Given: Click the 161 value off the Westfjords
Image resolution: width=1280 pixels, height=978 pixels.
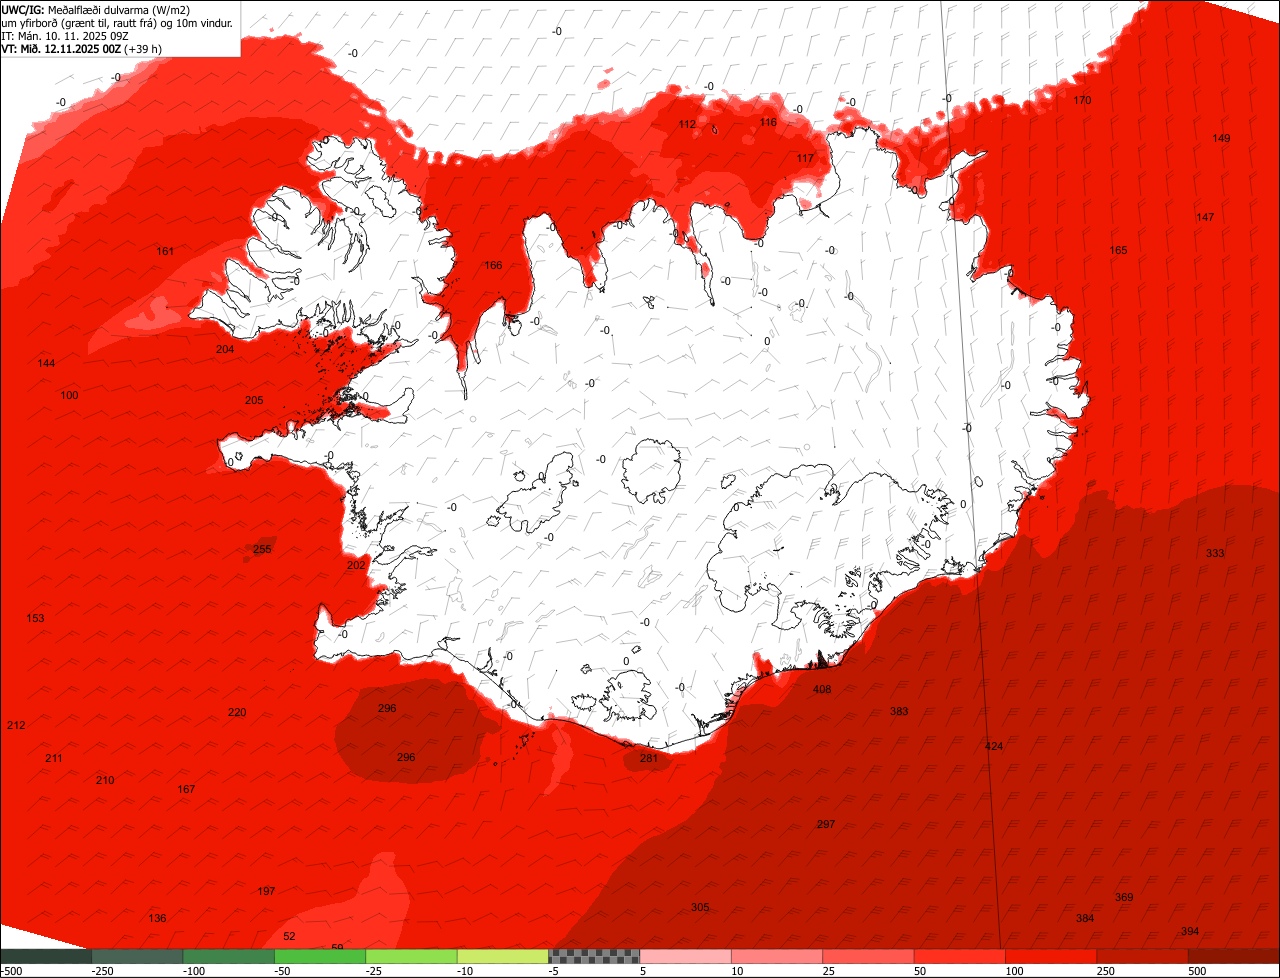Looking at the screenshot, I should (165, 251).
